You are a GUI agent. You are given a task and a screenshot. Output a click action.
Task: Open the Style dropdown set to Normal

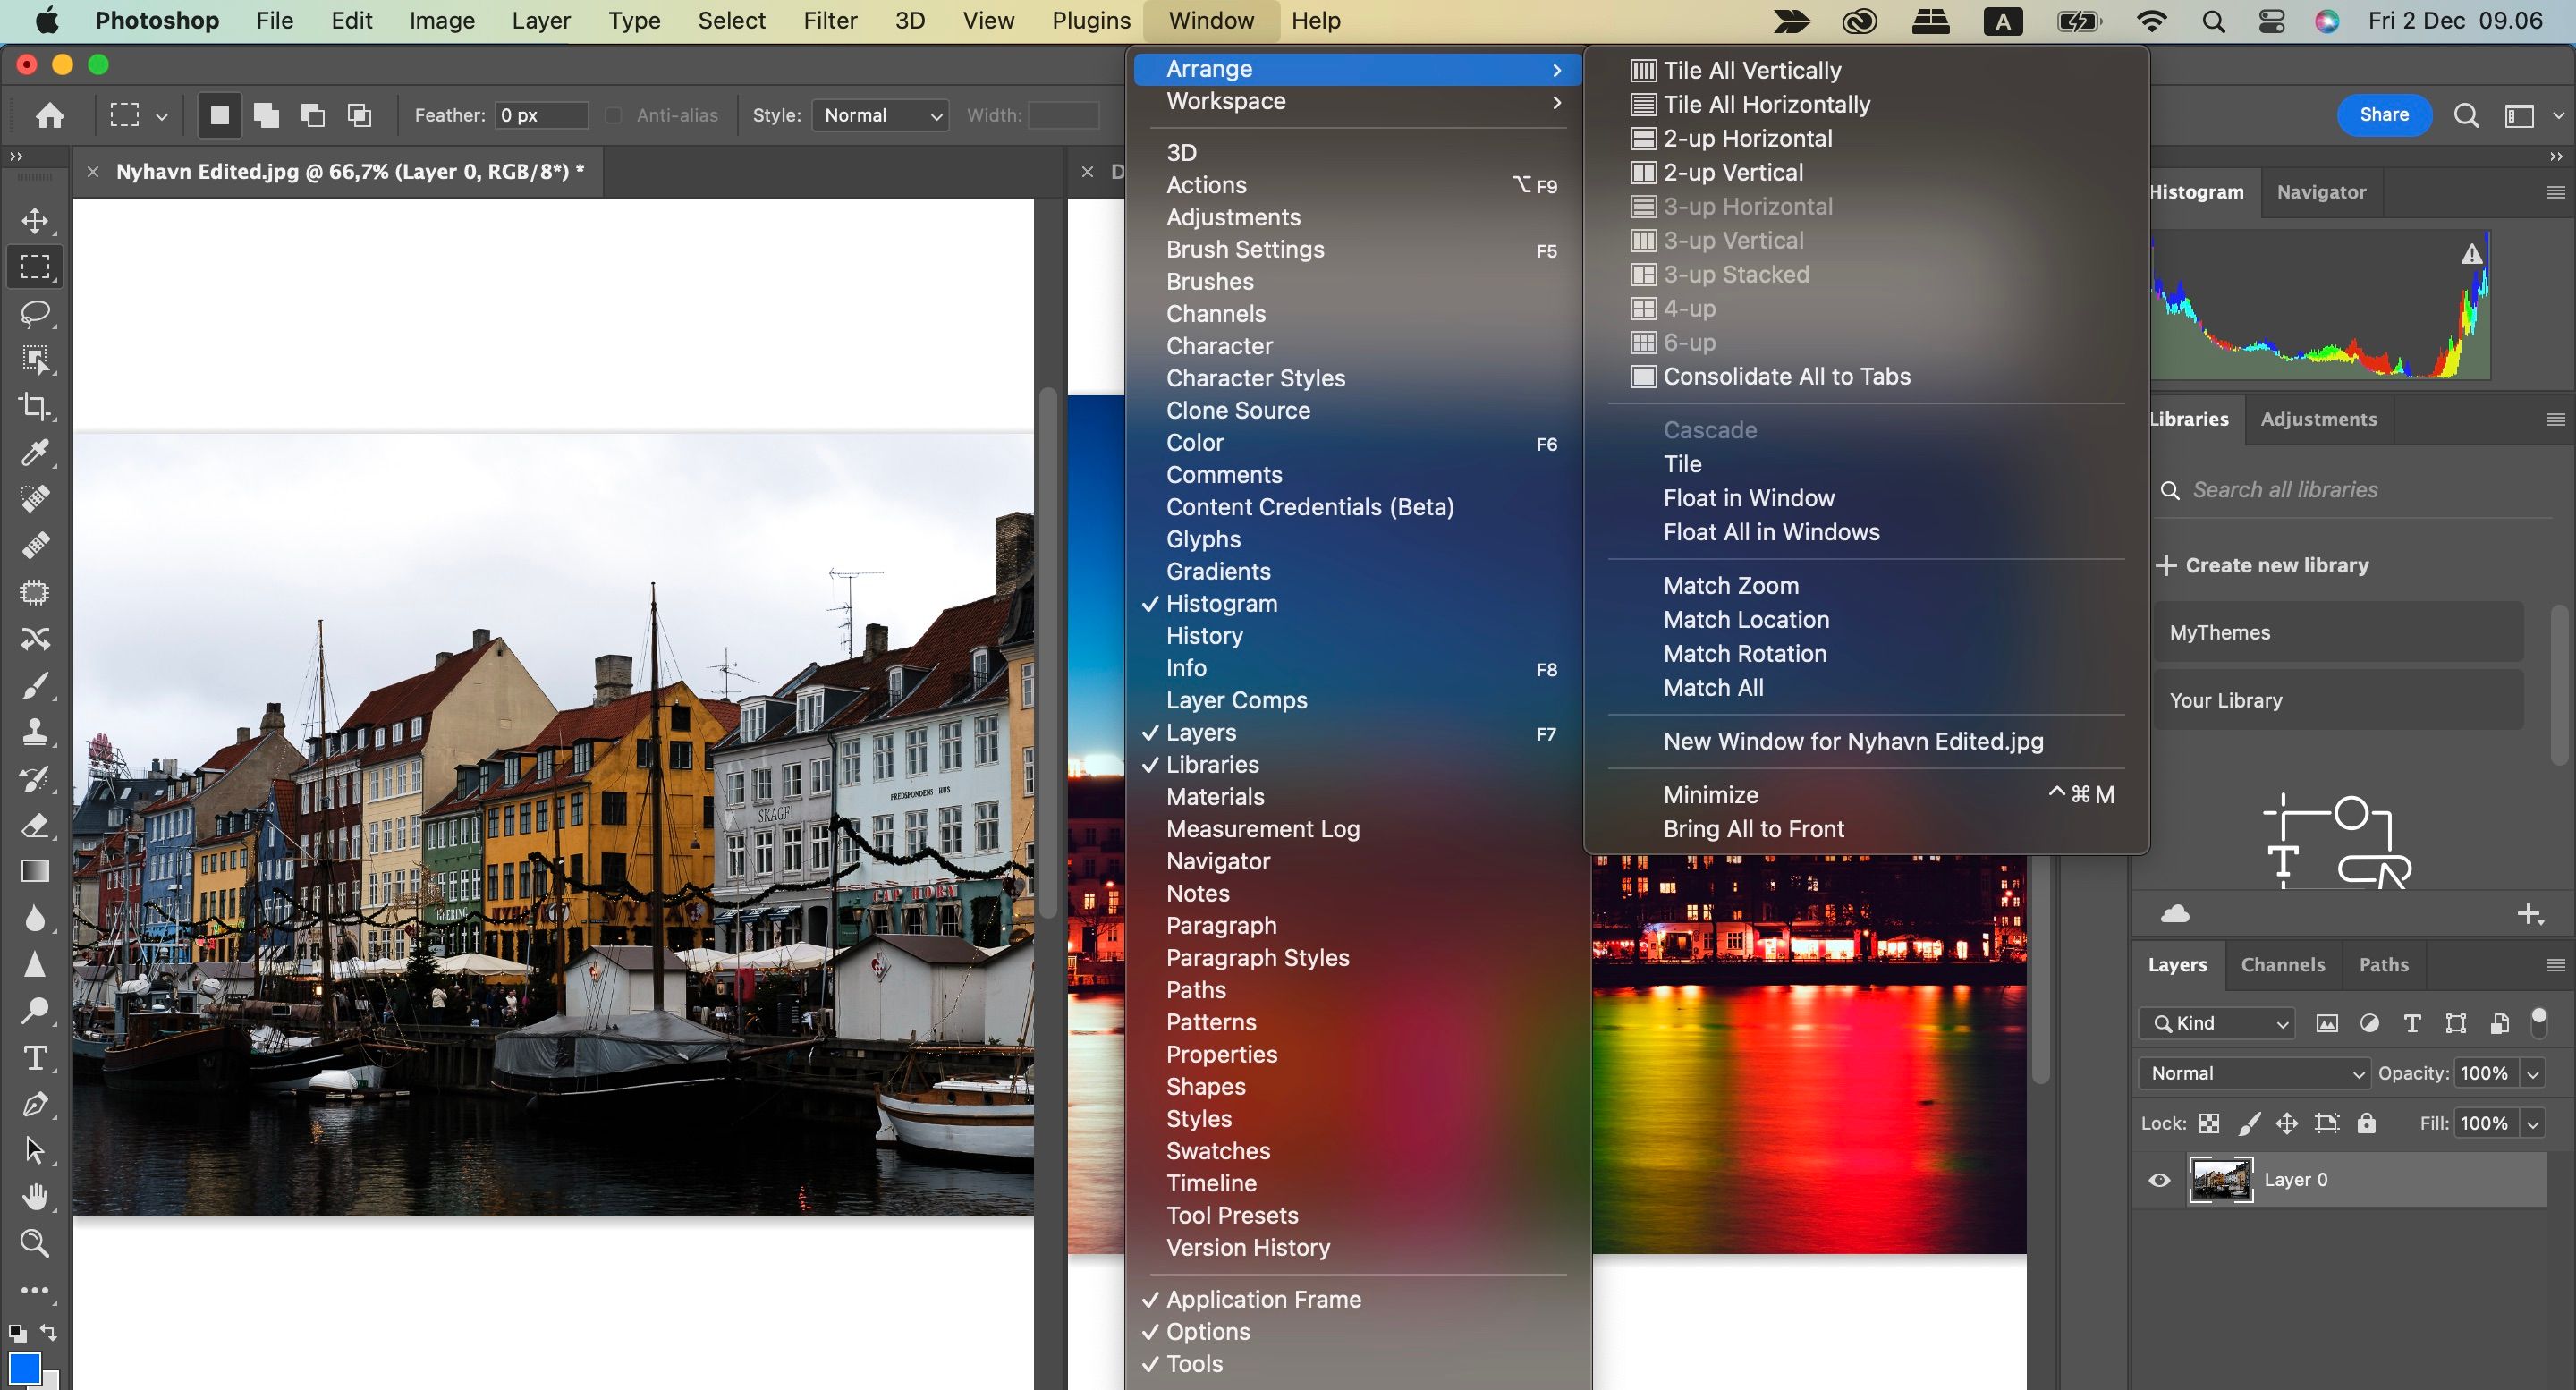881,116
